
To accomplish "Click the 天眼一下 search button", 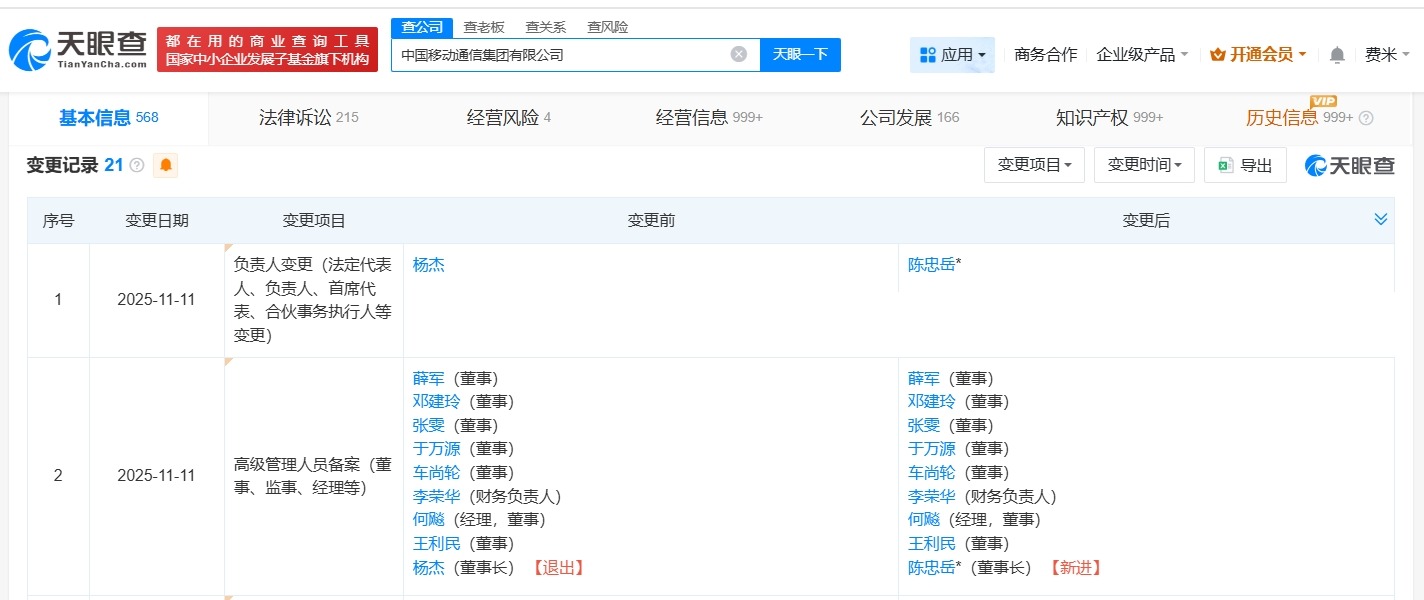I will pos(800,55).
